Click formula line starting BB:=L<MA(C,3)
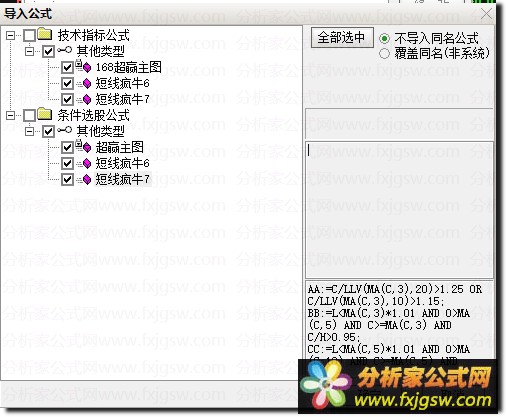 point(389,313)
